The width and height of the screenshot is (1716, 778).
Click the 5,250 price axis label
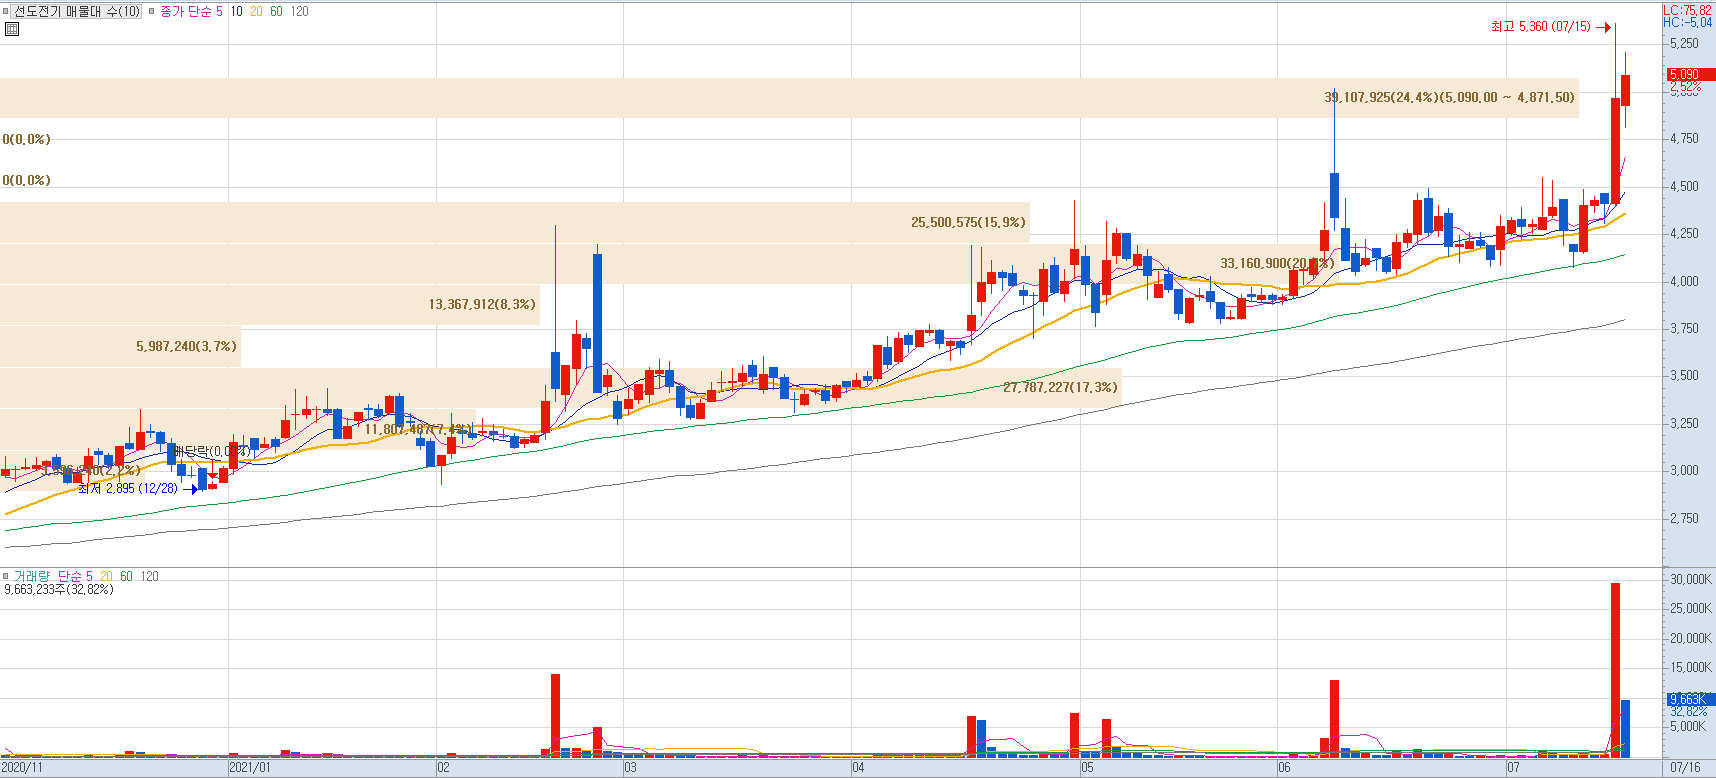pos(1684,44)
